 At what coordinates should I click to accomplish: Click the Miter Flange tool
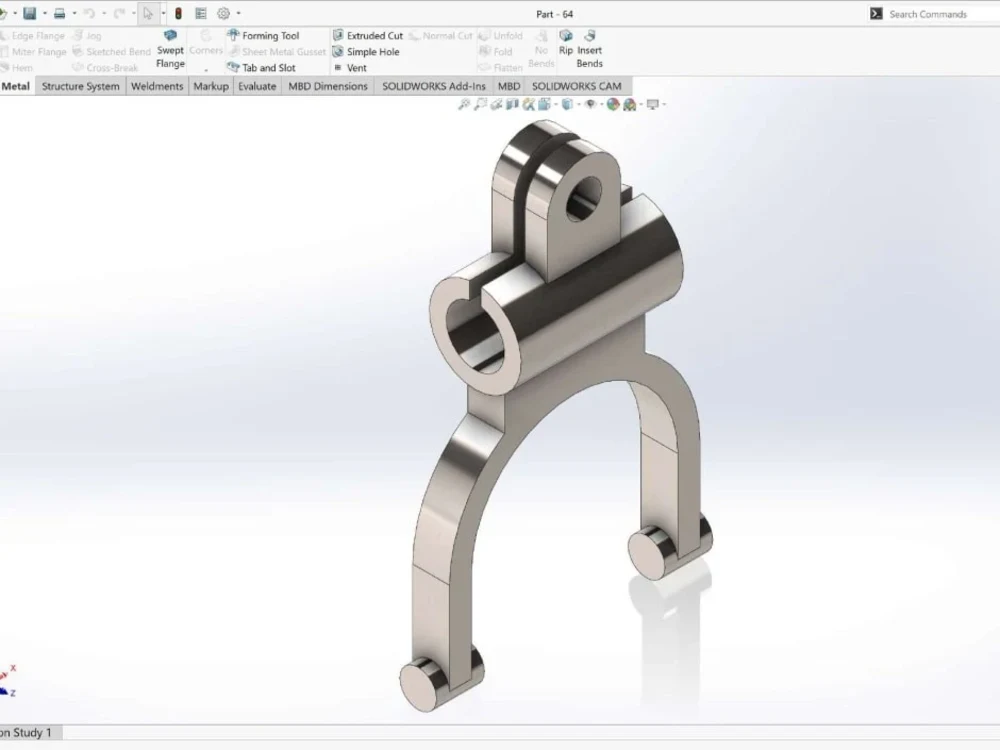point(33,52)
